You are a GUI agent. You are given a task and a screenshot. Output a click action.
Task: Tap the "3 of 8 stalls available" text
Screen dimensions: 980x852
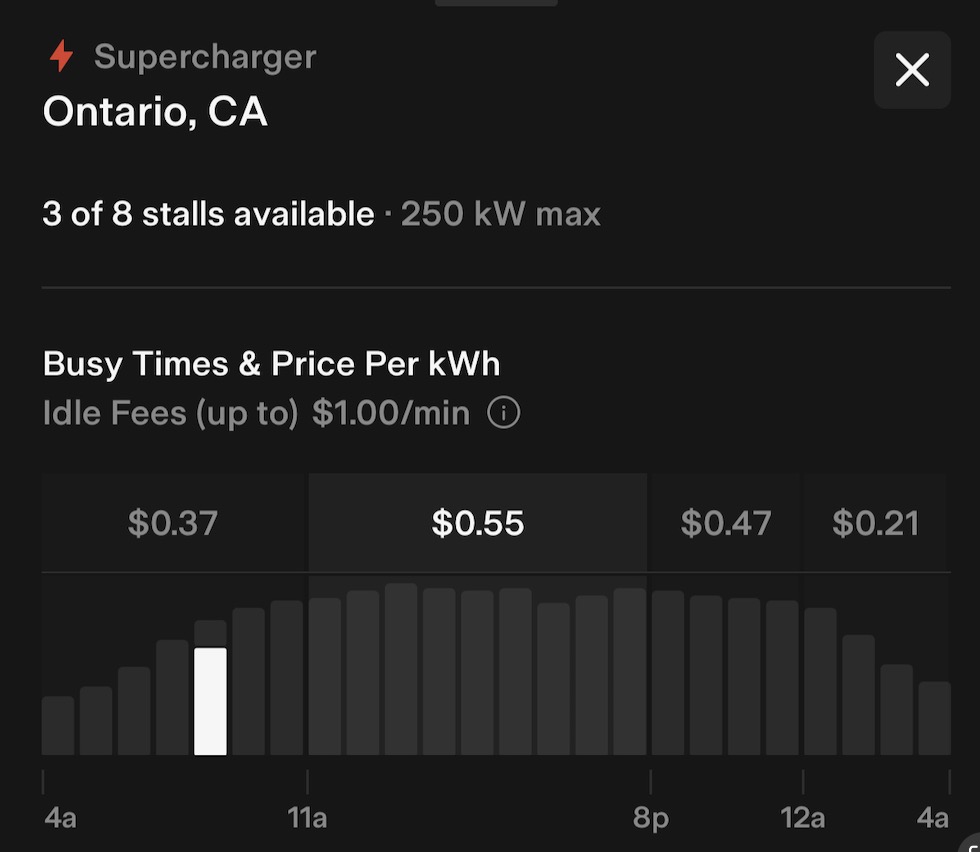click(x=208, y=214)
